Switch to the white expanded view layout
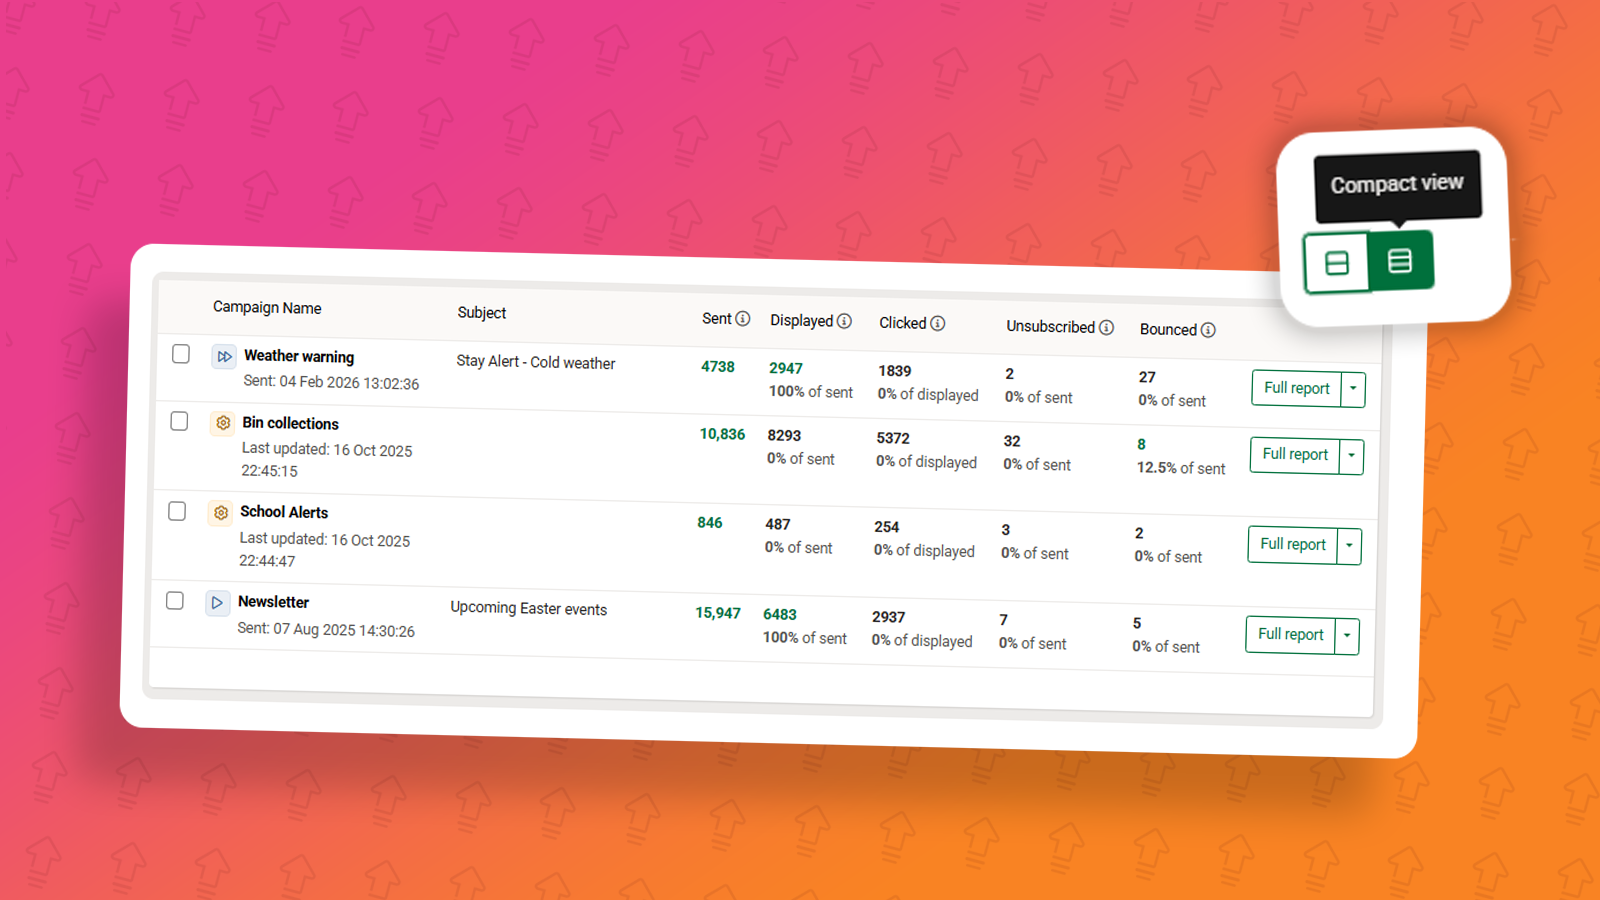1600x900 pixels. pos(1337,263)
